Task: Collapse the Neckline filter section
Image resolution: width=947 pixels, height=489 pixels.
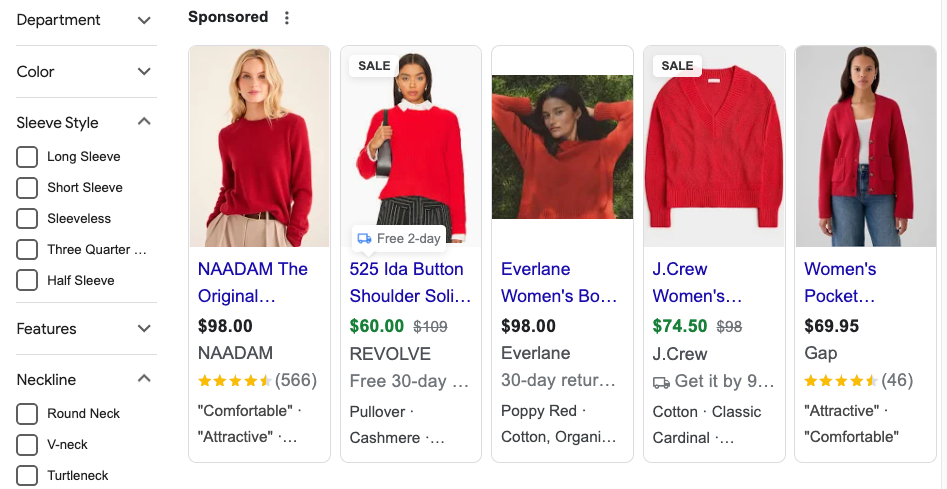Action: coord(144,379)
